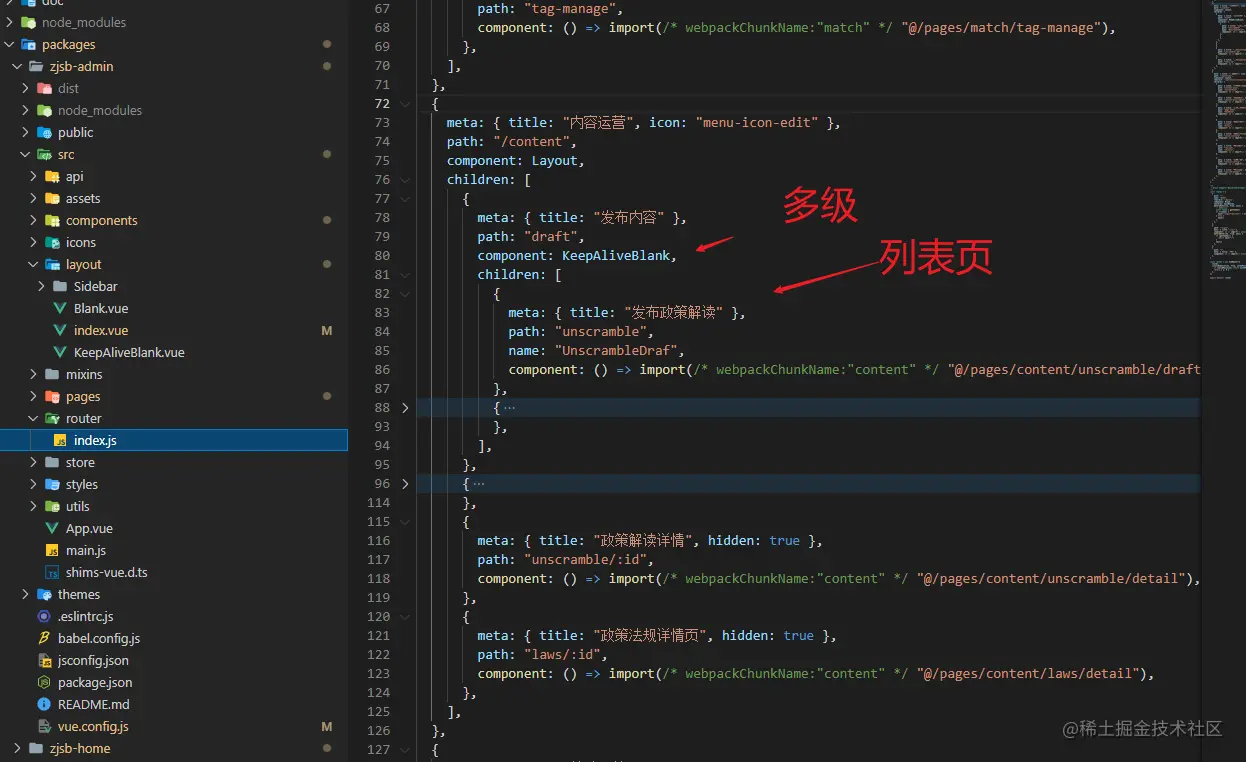Click the JS icon of main.js

53,550
